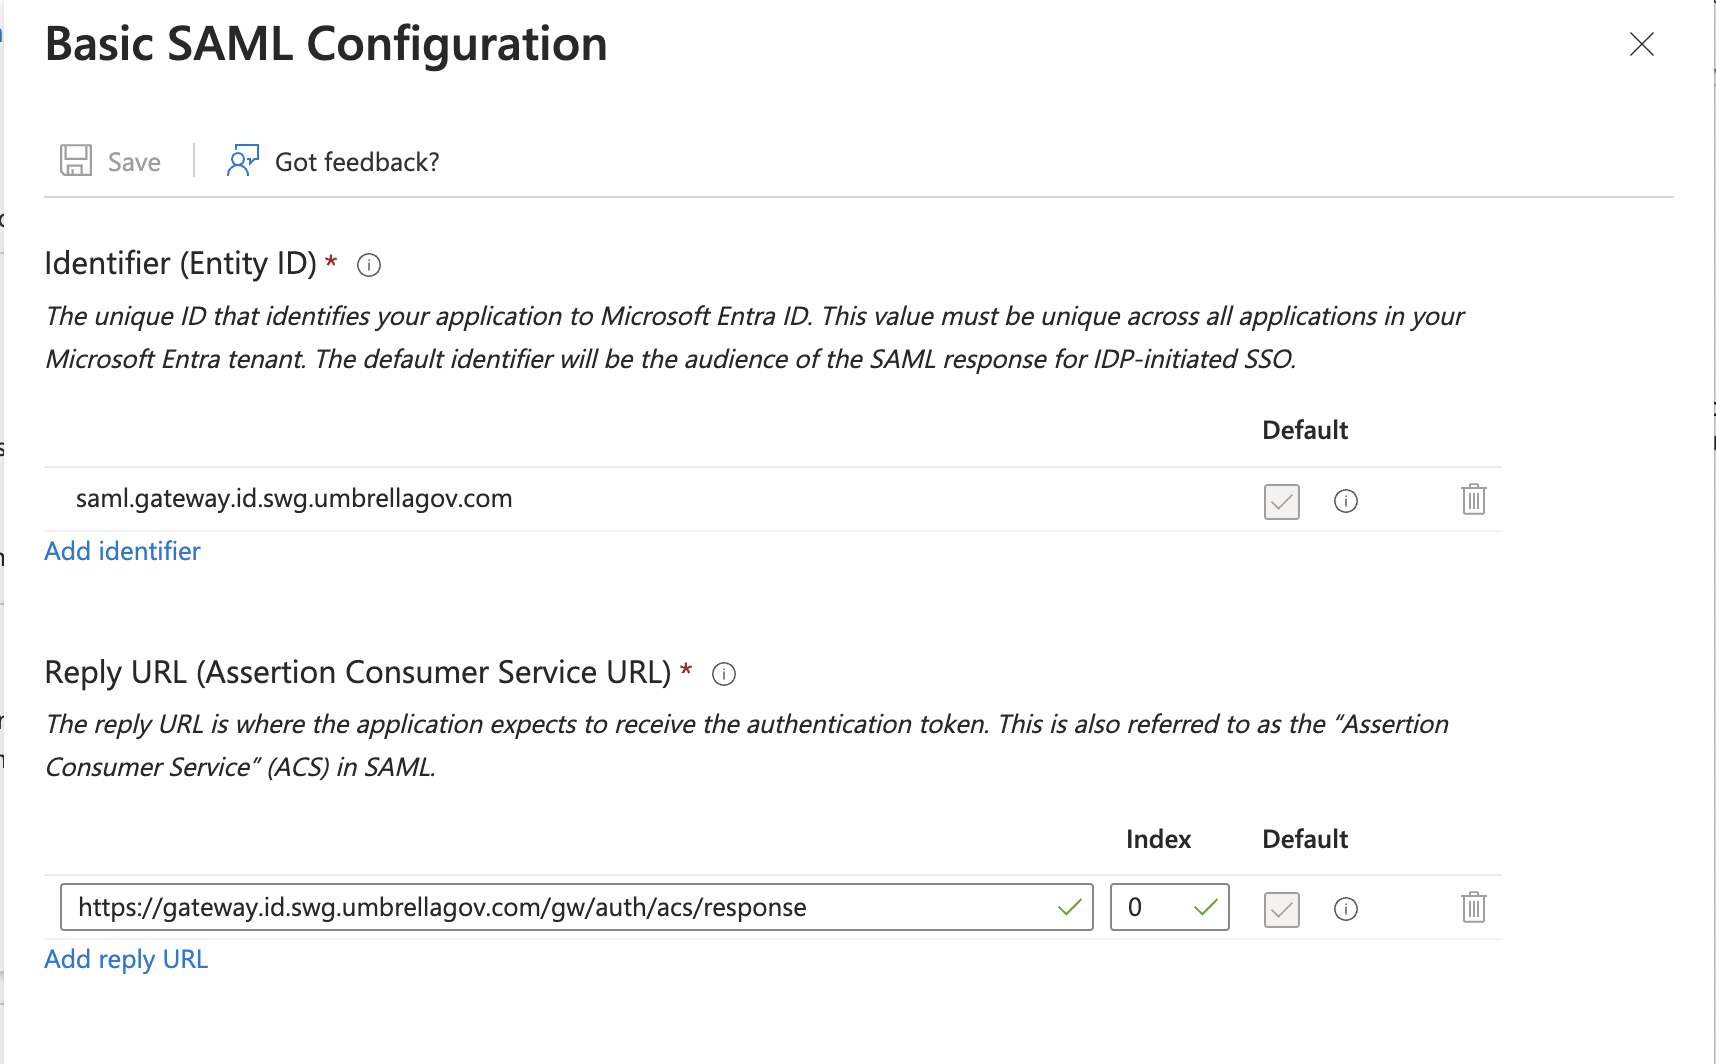Click Add identifier link
Viewport: 1716px width, 1064px height.
coord(122,551)
